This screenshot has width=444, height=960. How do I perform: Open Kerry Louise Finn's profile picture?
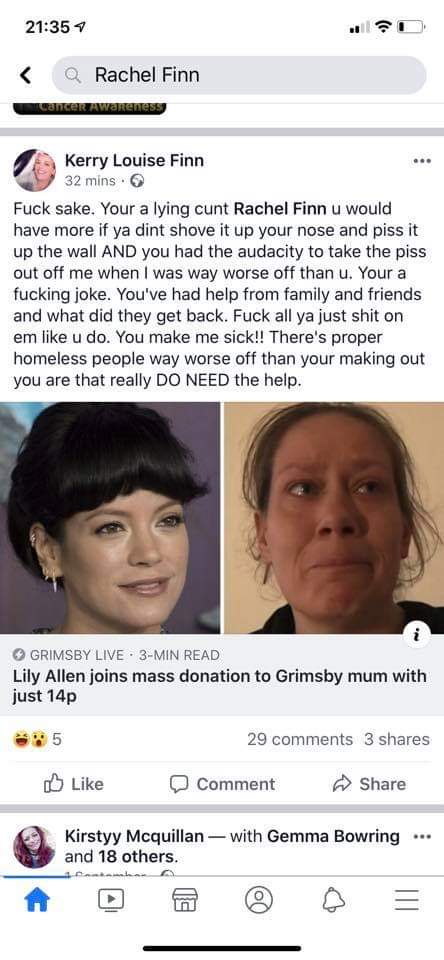34,170
